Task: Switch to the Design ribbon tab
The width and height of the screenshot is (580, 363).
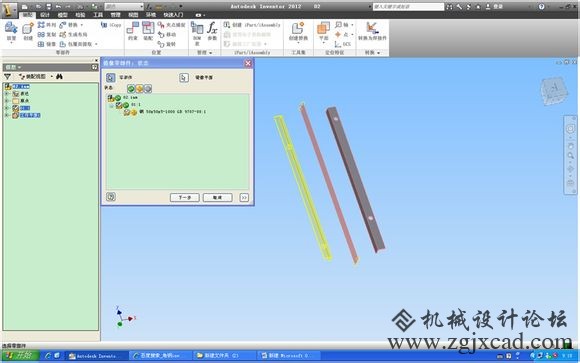Action: tap(45, 15)
